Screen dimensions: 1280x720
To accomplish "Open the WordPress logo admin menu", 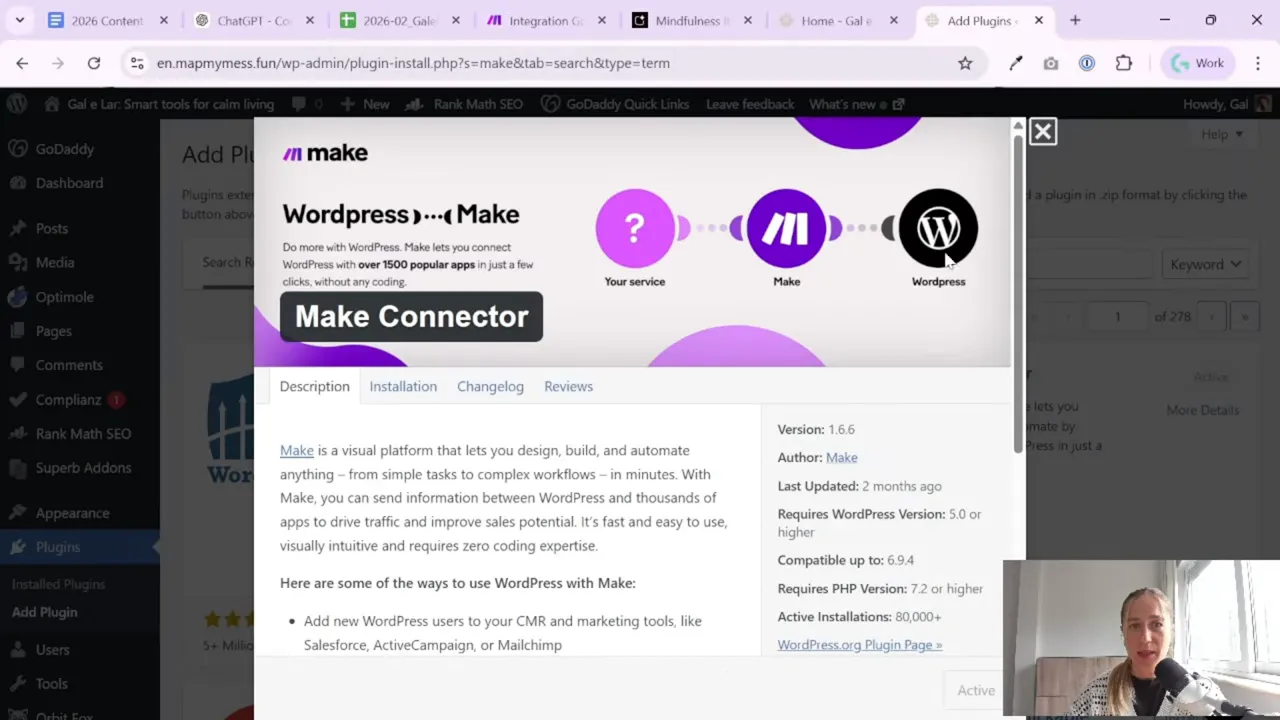I will pyautogui.click(x=17, y=104).
